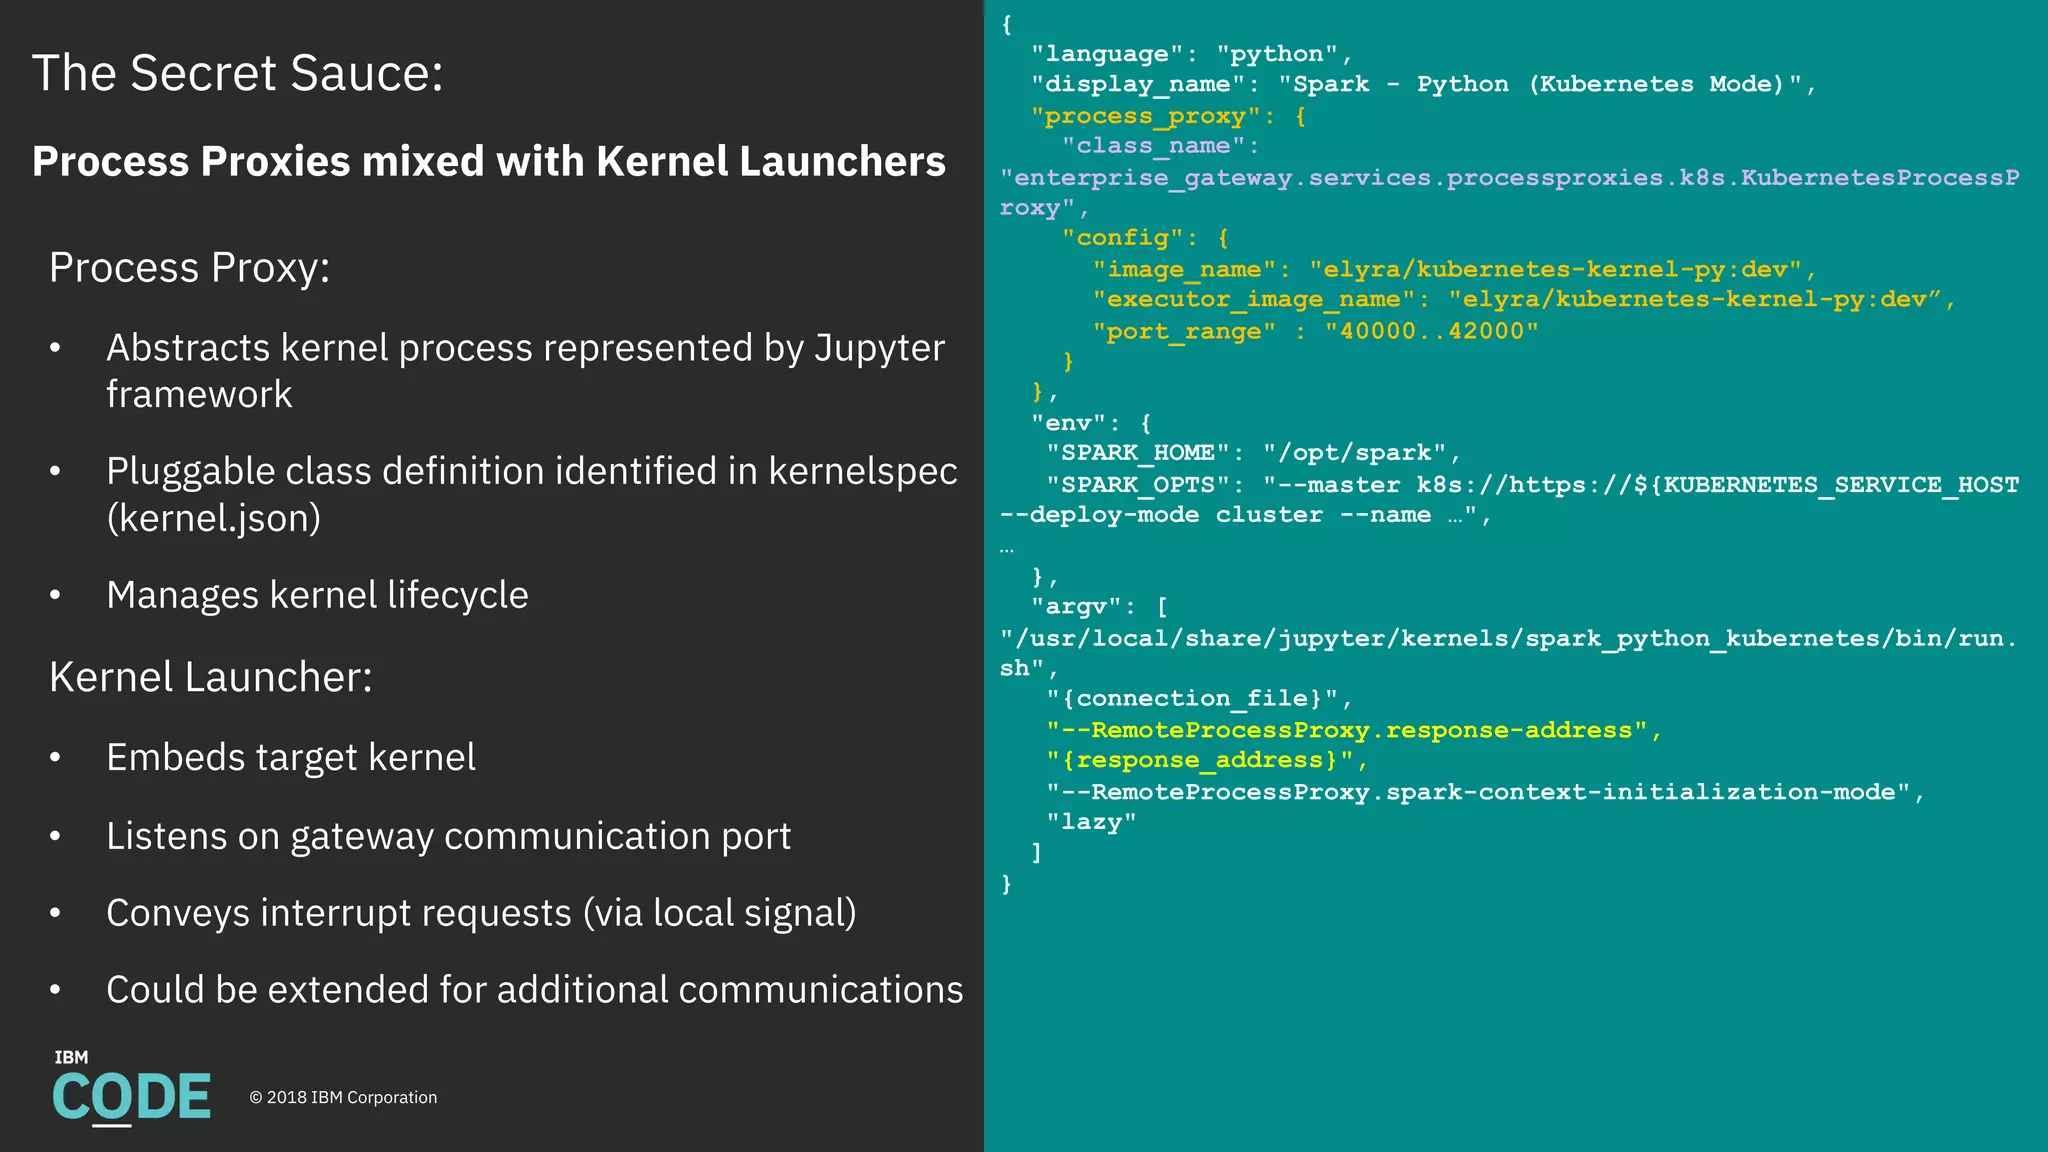The image size is (2048, 1152).
Task: Click the '"display_name"' code line
Action: (x=1424, y=85)
